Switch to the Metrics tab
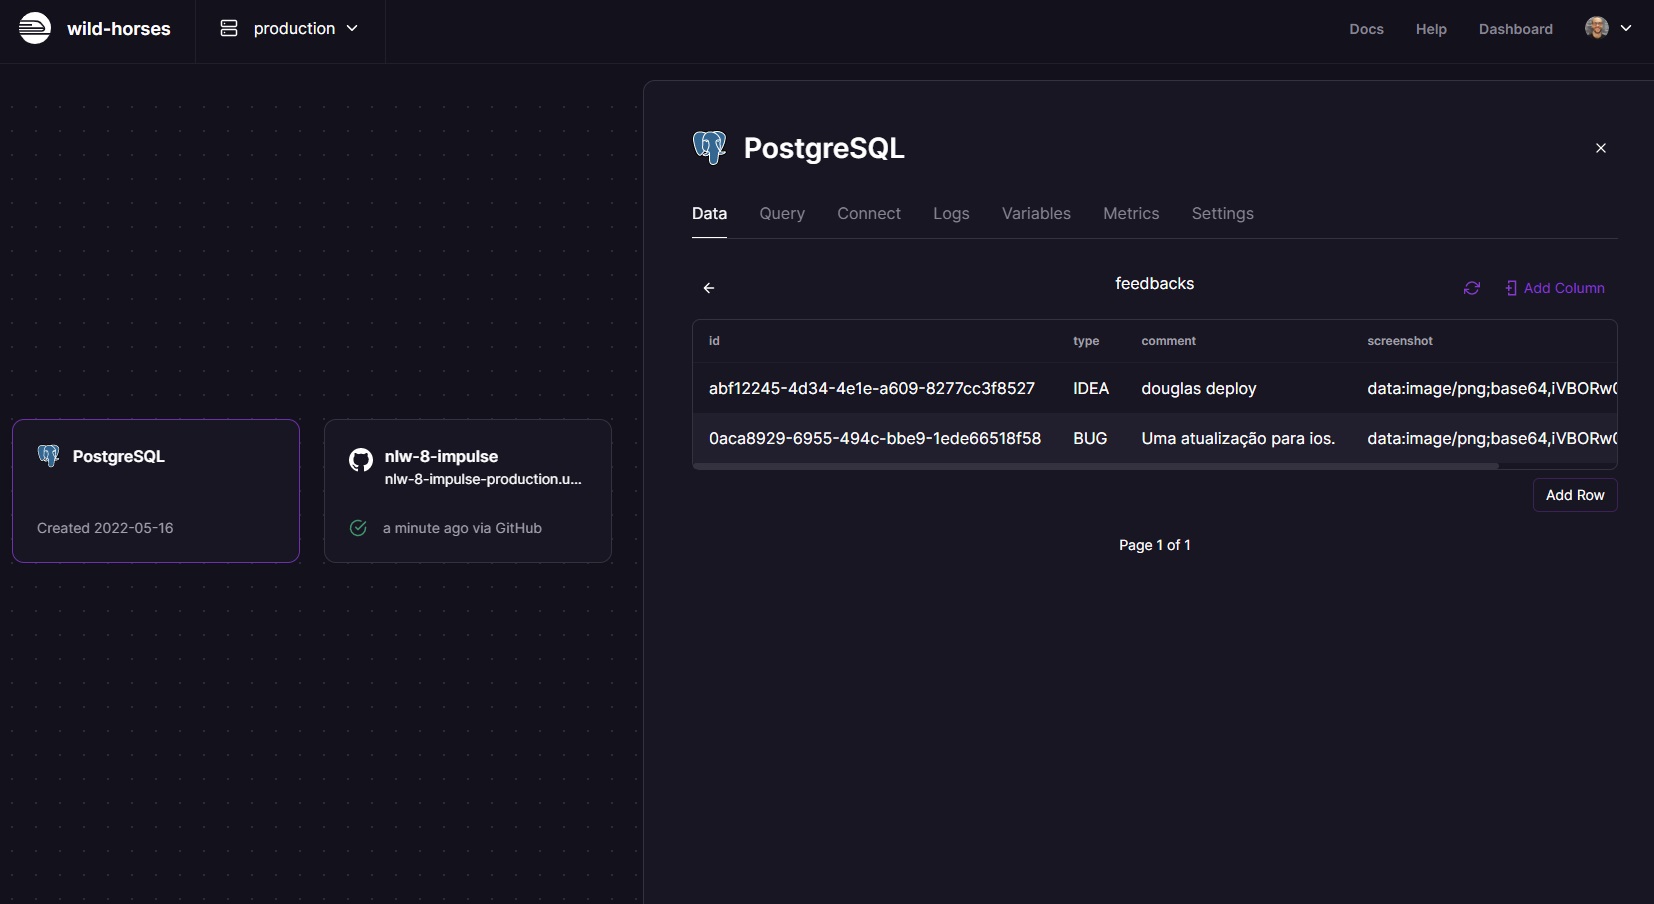1654x904 pixels. [1131, 214]
